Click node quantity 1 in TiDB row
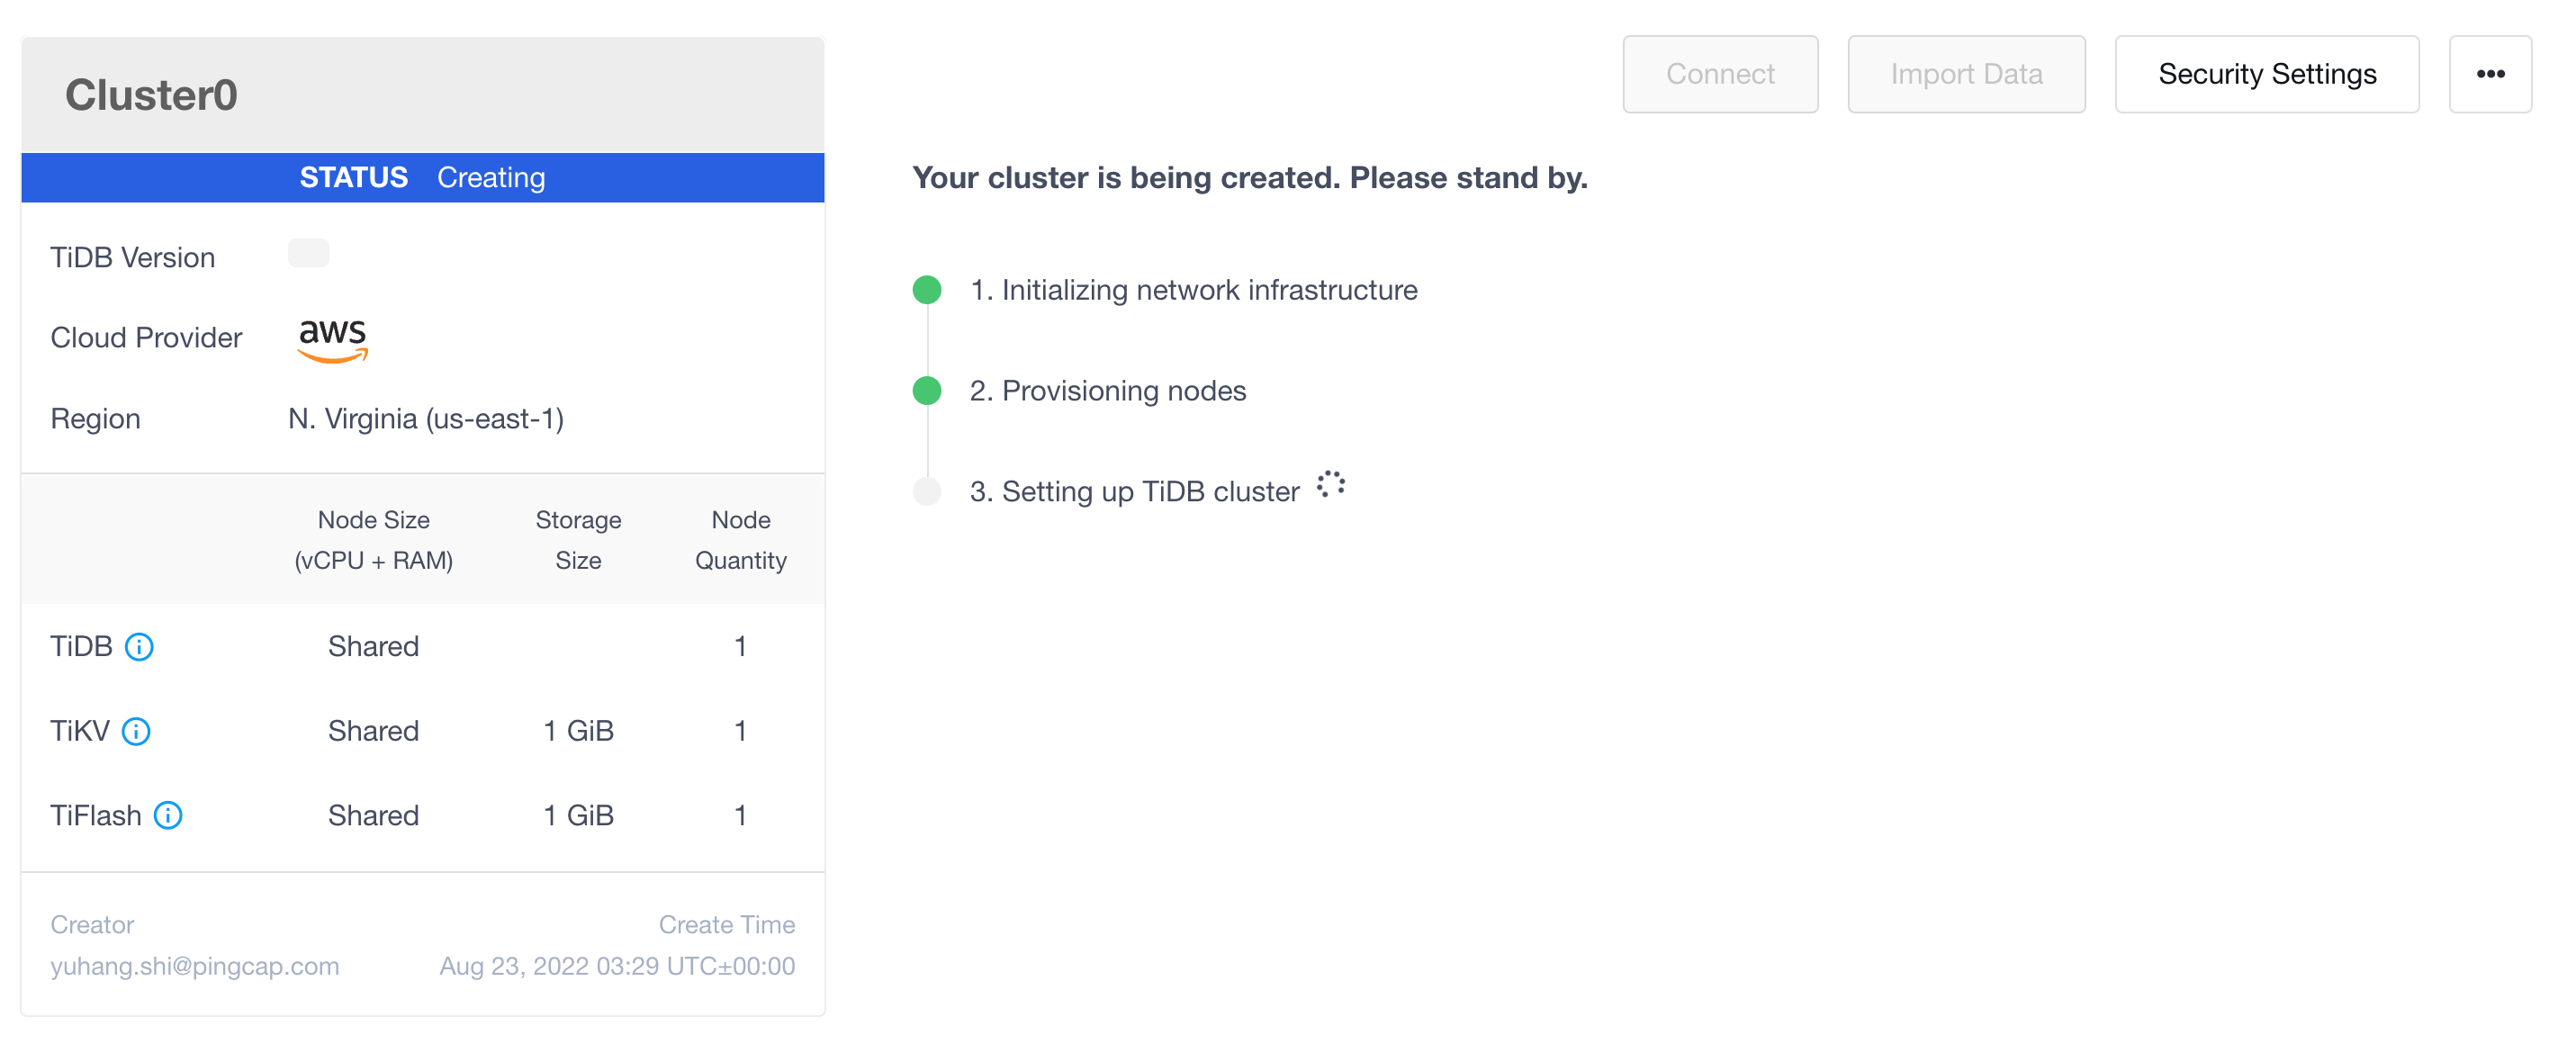This screenshot has height=1044, width=2576. [x=740, y=647]
